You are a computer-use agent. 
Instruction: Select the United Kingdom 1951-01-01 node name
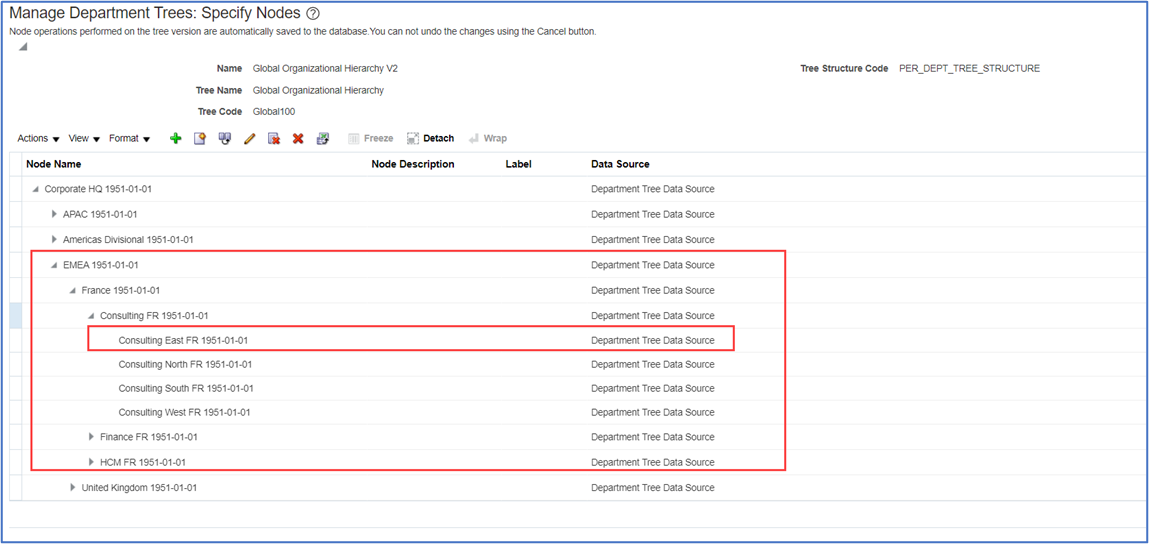(139, 488)
